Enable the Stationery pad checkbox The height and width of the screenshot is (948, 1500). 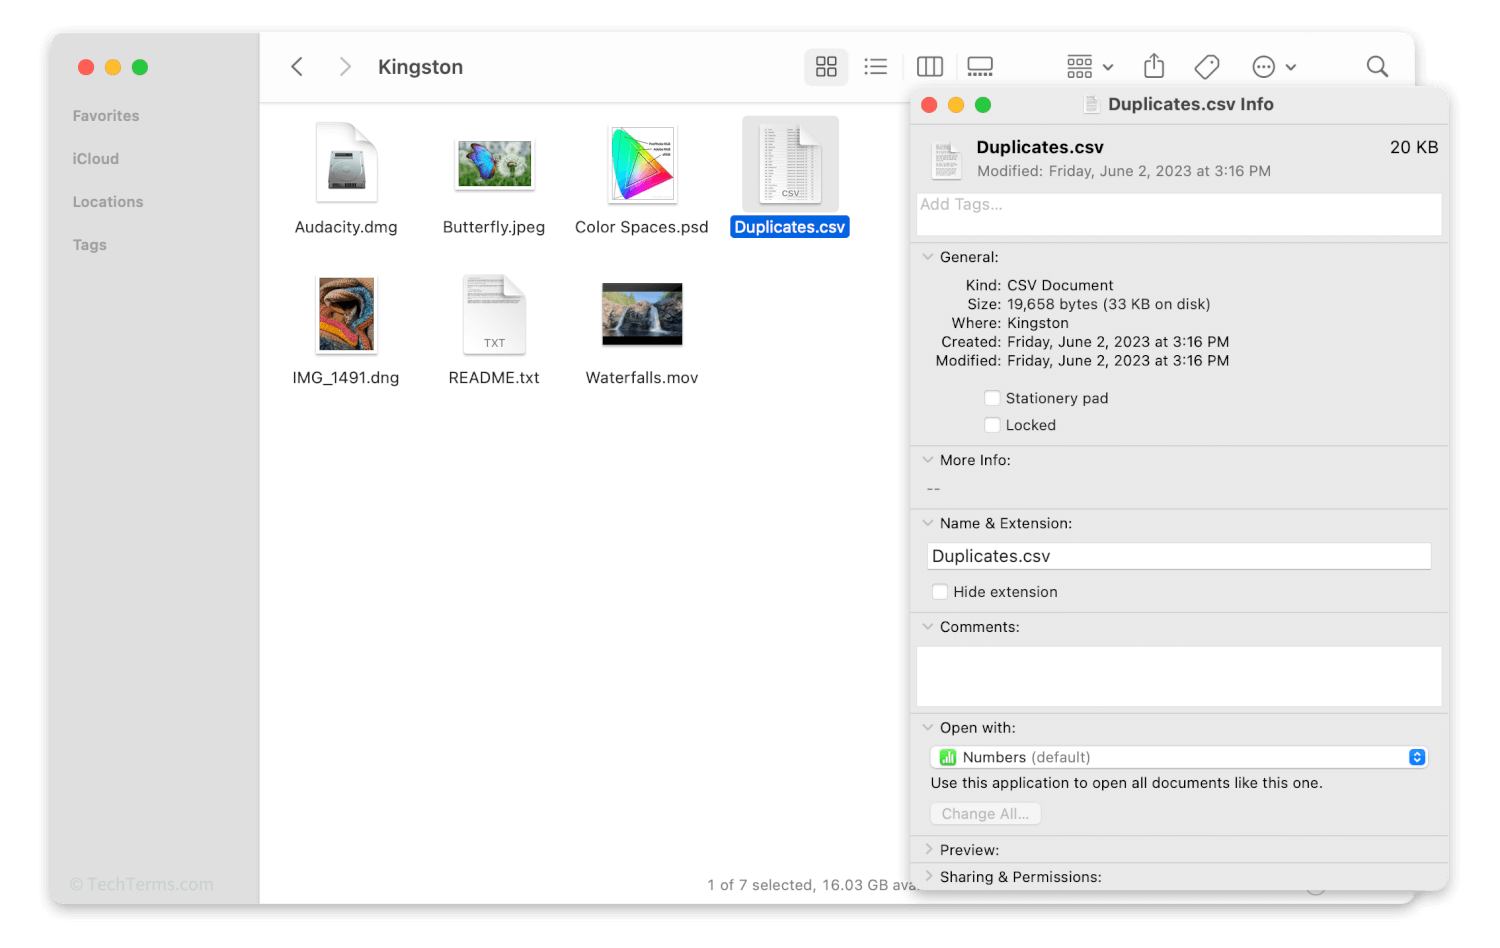tap(992, 398)
